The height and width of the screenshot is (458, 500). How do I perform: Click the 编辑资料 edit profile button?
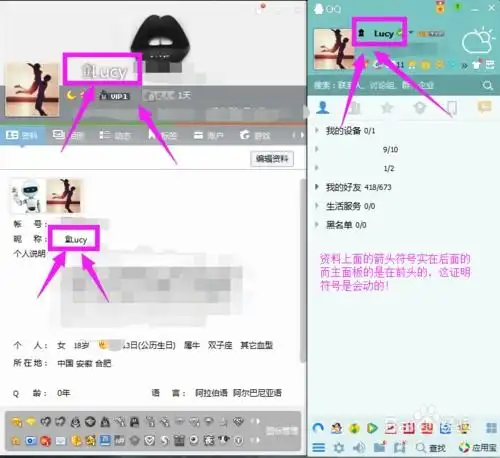[272, 159]
